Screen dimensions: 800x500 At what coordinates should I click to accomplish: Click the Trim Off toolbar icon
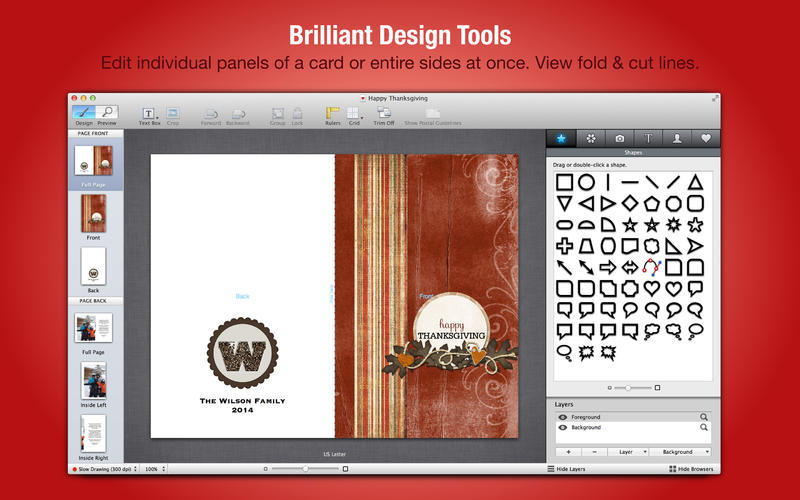tap(383, 113)
